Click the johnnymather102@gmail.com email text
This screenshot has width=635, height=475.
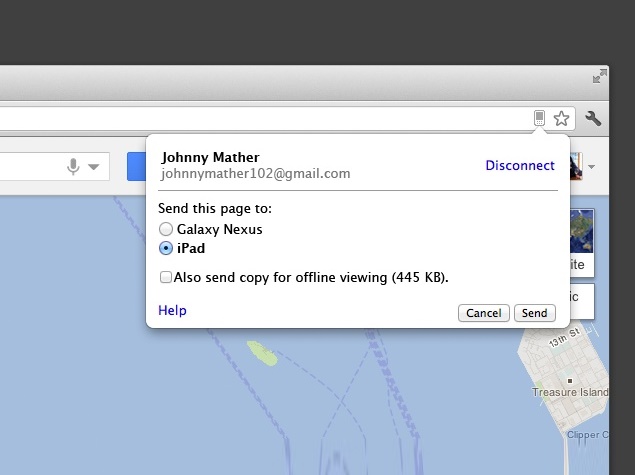click(256, 174)
